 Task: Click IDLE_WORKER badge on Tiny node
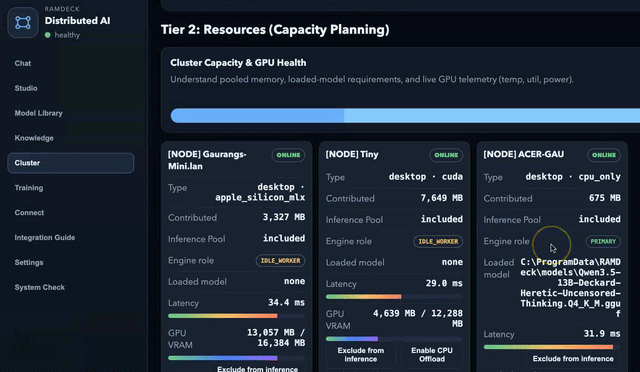click(438, 241)
